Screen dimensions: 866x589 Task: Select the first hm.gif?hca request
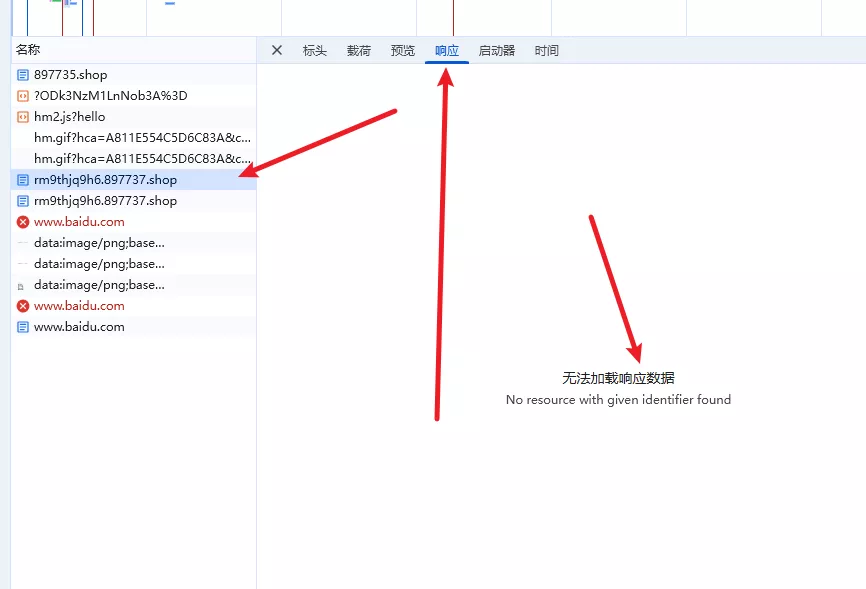(x=142, y=138)
